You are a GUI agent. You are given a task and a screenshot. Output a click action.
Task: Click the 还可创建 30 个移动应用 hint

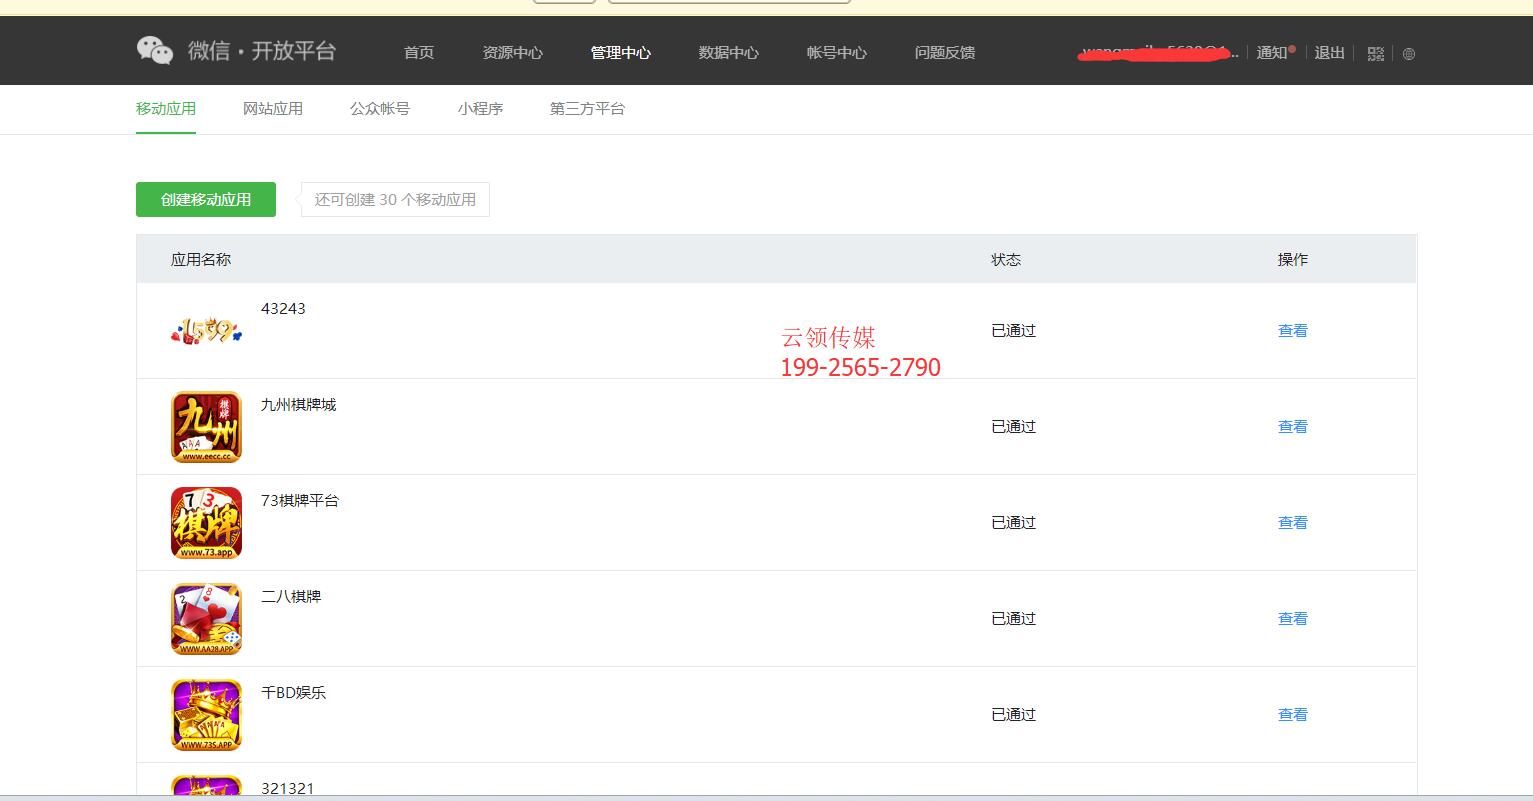396,200
